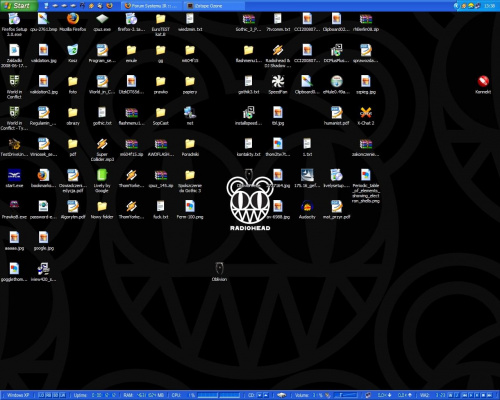Image resolution: width=500 pixels, height=400 pixels.
Task: Open the EuroTEST folder
Action: coord(161,25)
